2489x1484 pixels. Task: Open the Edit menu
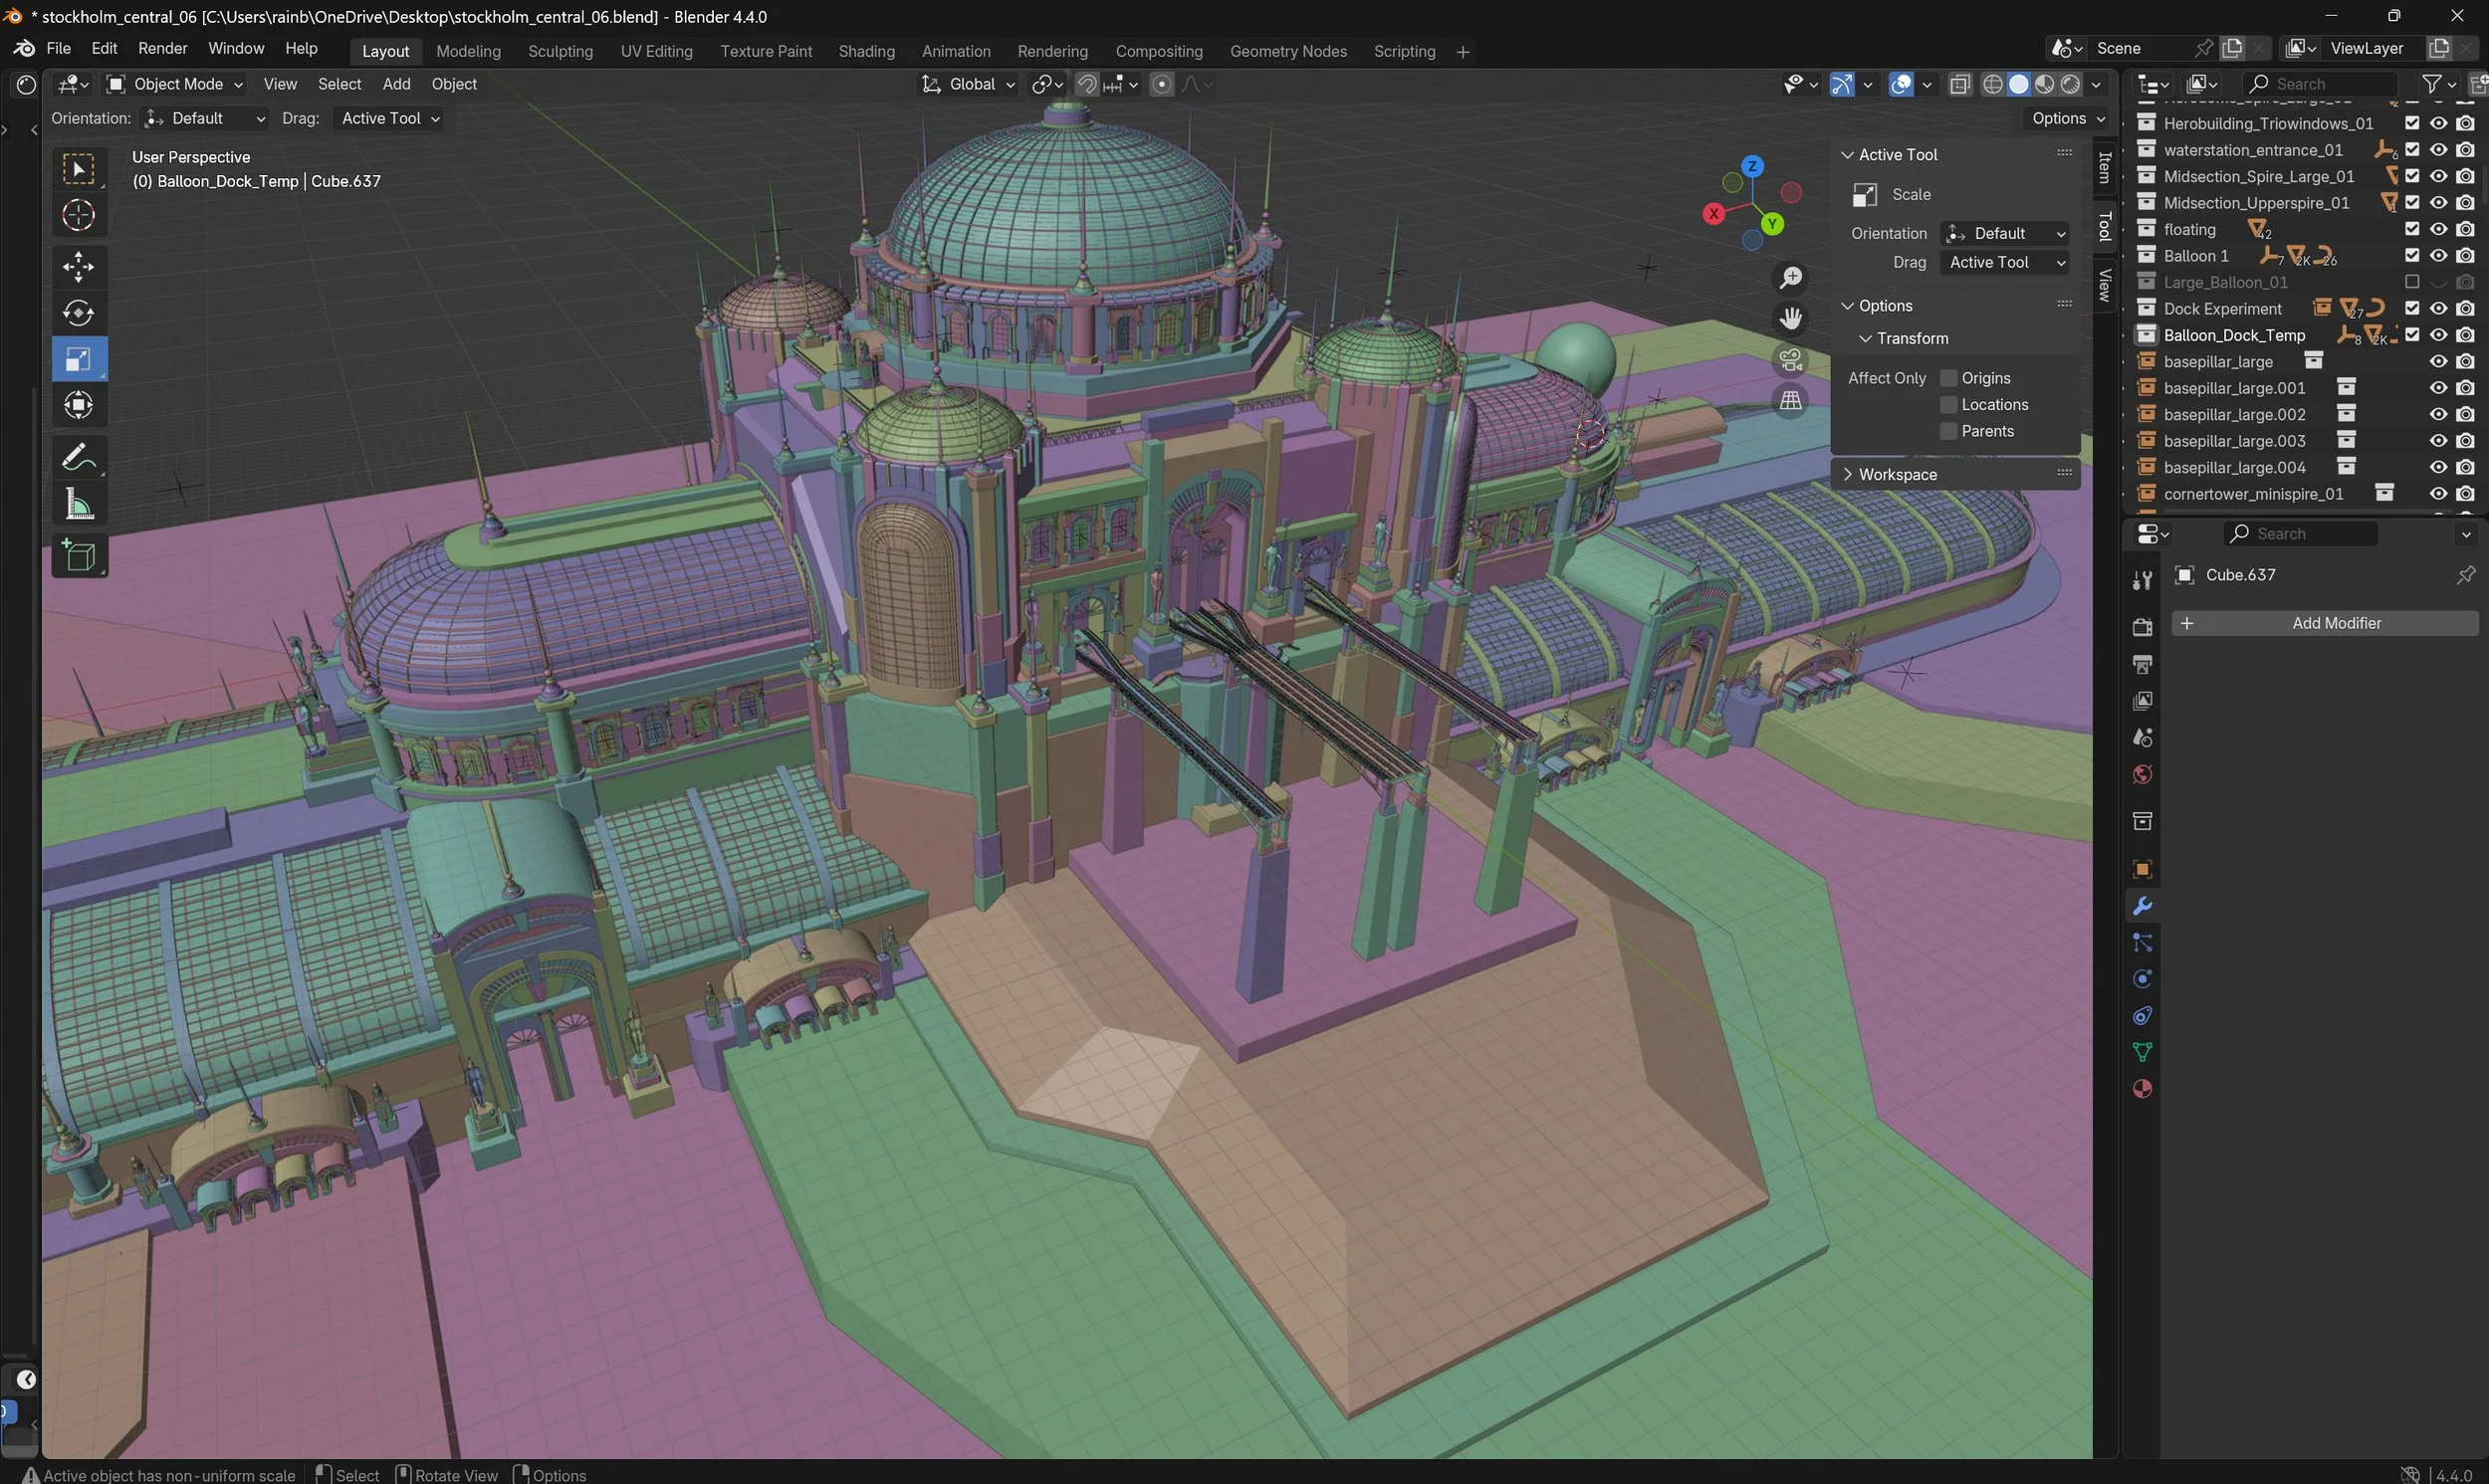point(103,48)
